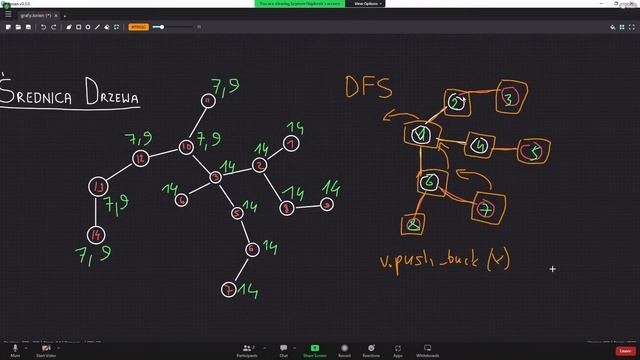Click the open file folder icon
The width and height of the screenshot is (640, 360).
(18, 27)
